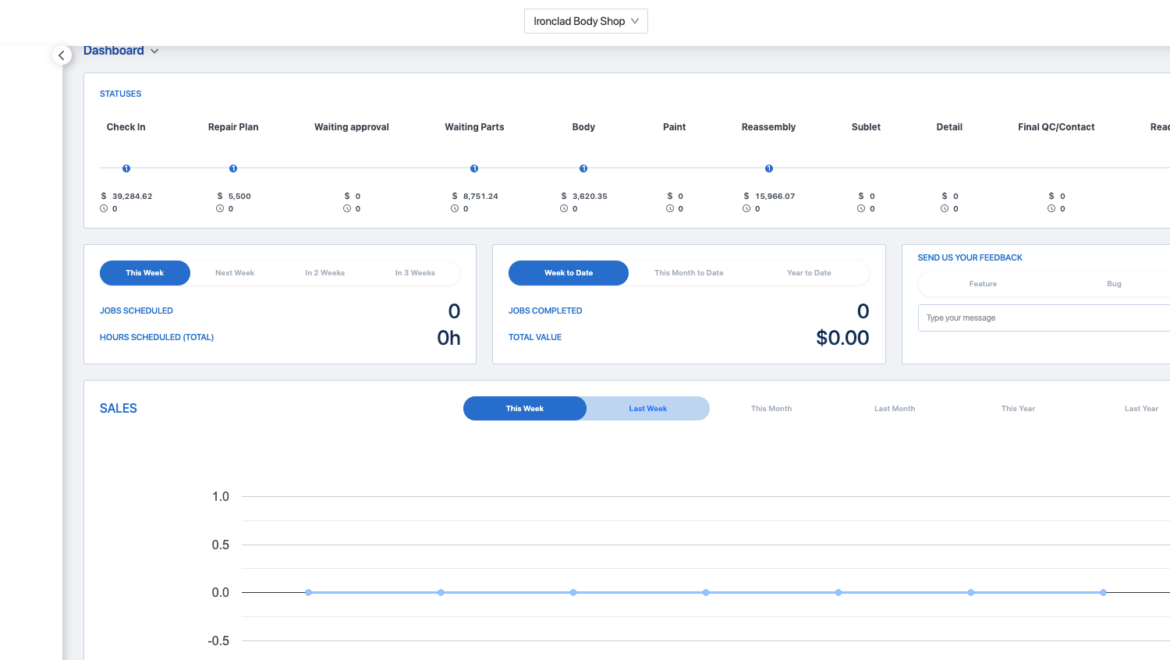Click the Reassembly status count dot
1170x660 pixels.
[769, 169]
